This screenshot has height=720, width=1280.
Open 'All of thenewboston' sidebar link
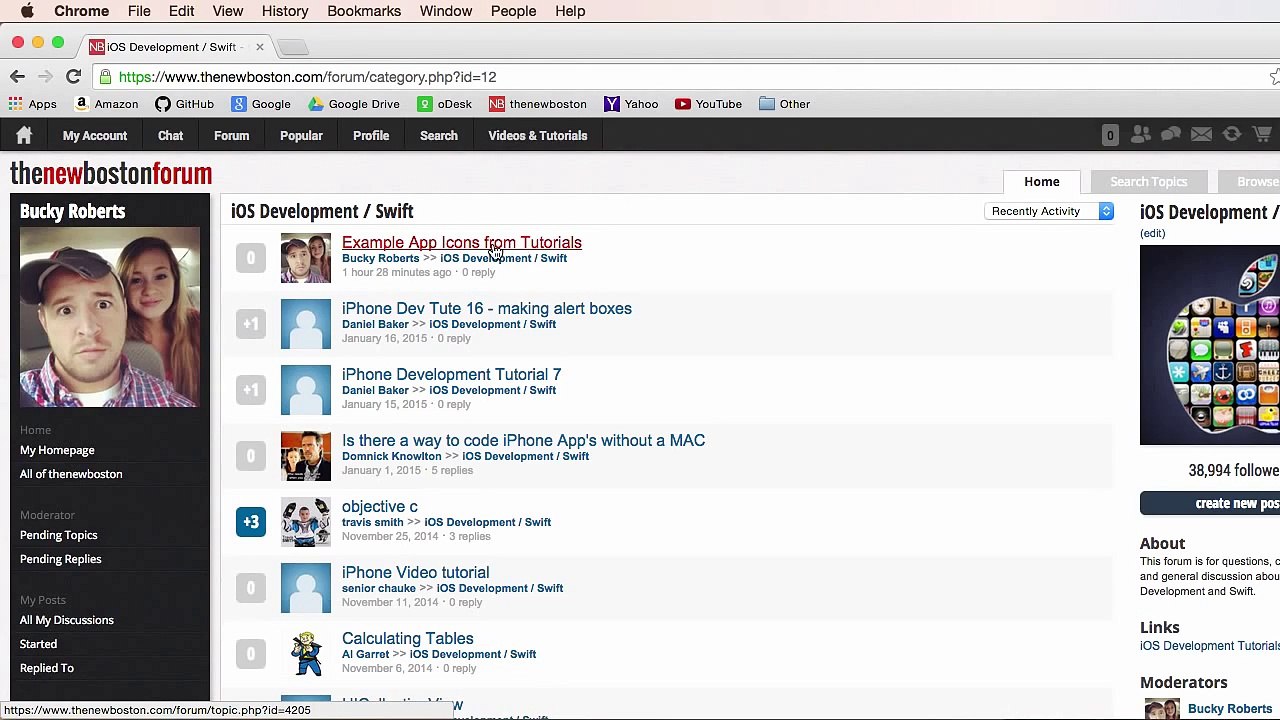[x=71, y=474]
